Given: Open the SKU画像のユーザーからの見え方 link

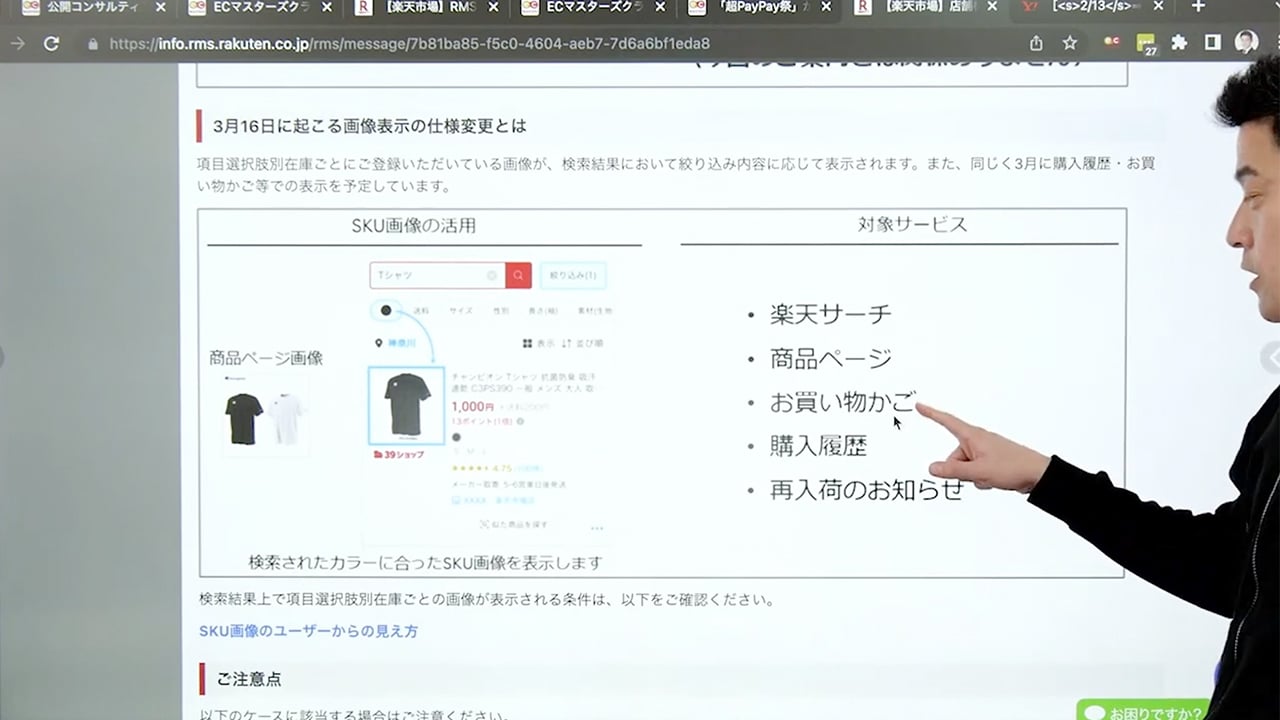Looking at the screenshot, I should pos(308,631).
